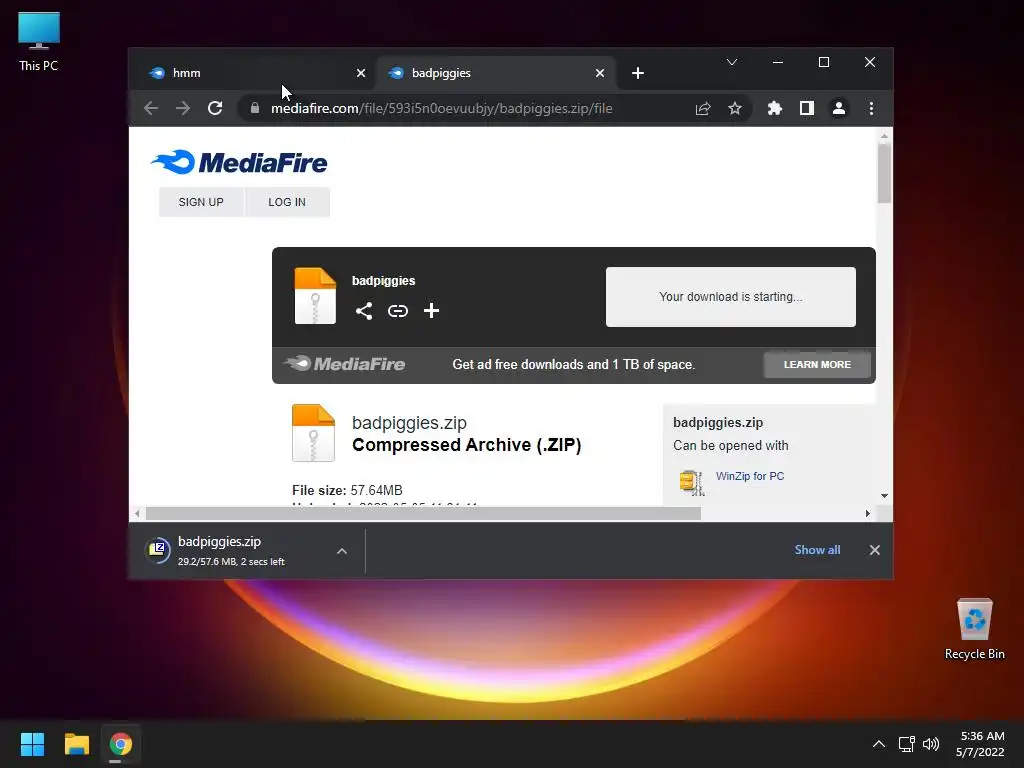Open This PC desktop icon

pyautogui.click(x=39, y=42)
